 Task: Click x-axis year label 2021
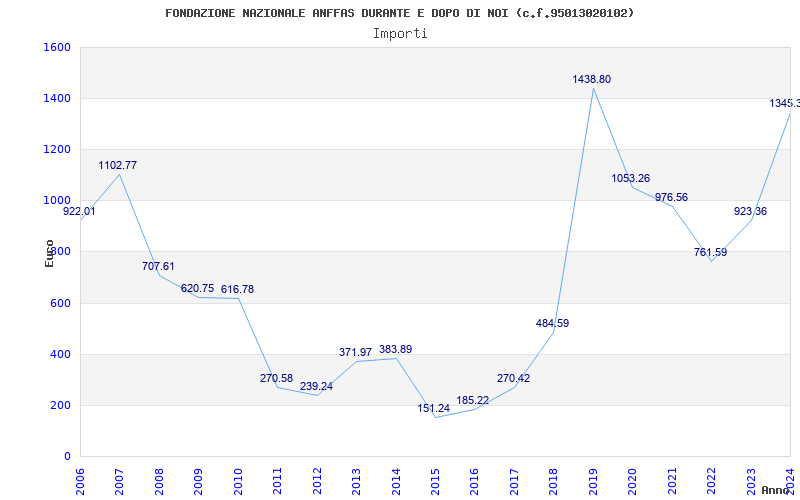(672, 481)
